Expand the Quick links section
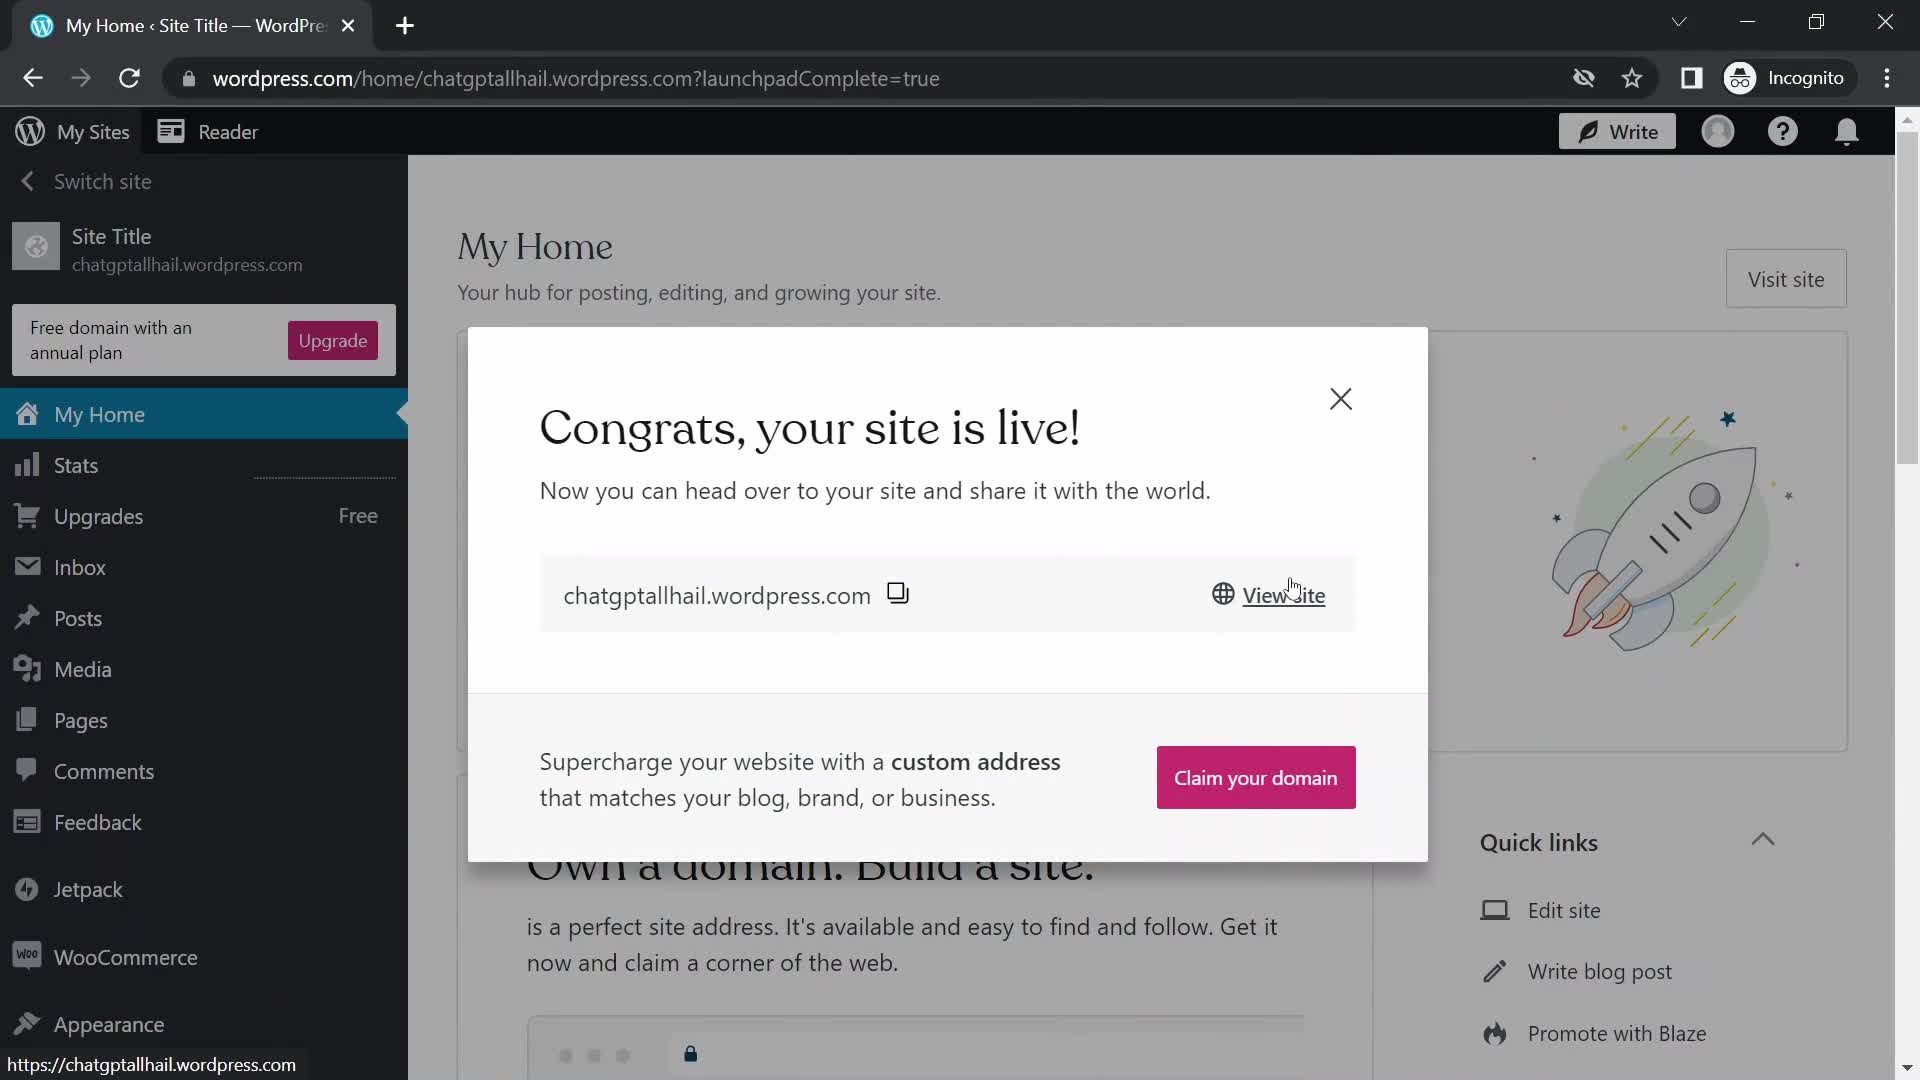 [x=1763, y=841]
